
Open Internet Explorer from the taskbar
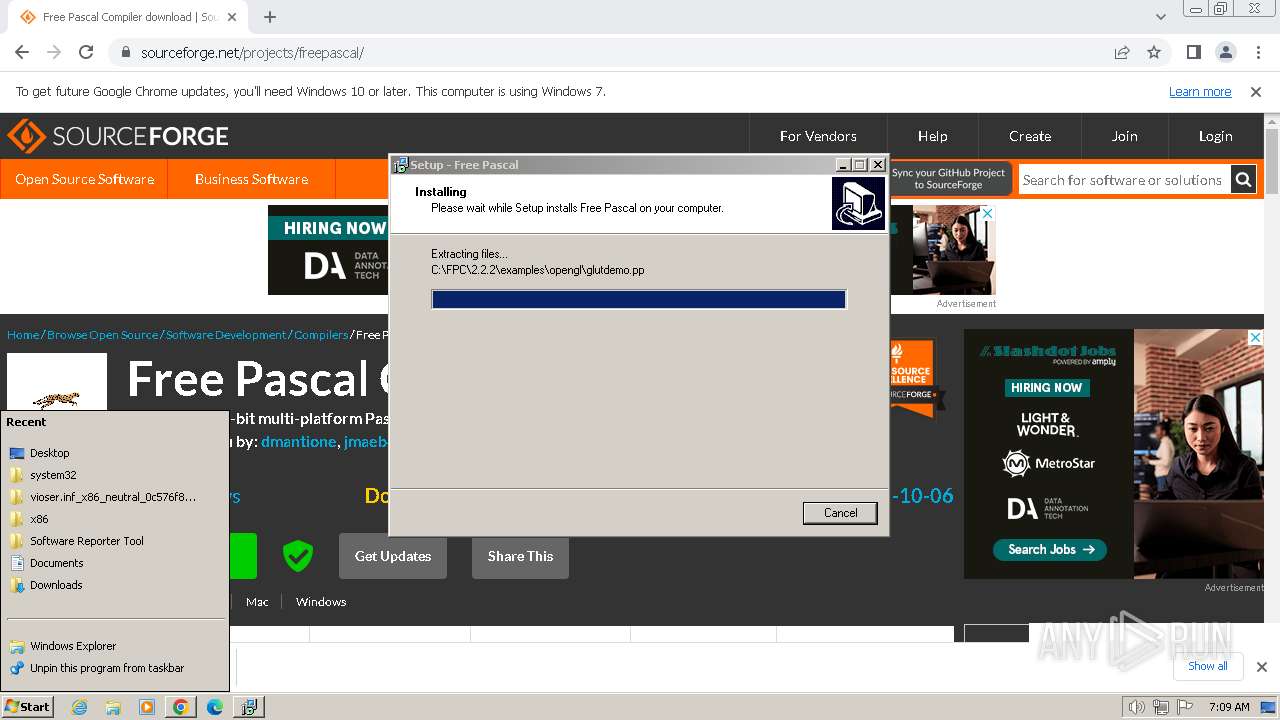(x=80, y=707)
